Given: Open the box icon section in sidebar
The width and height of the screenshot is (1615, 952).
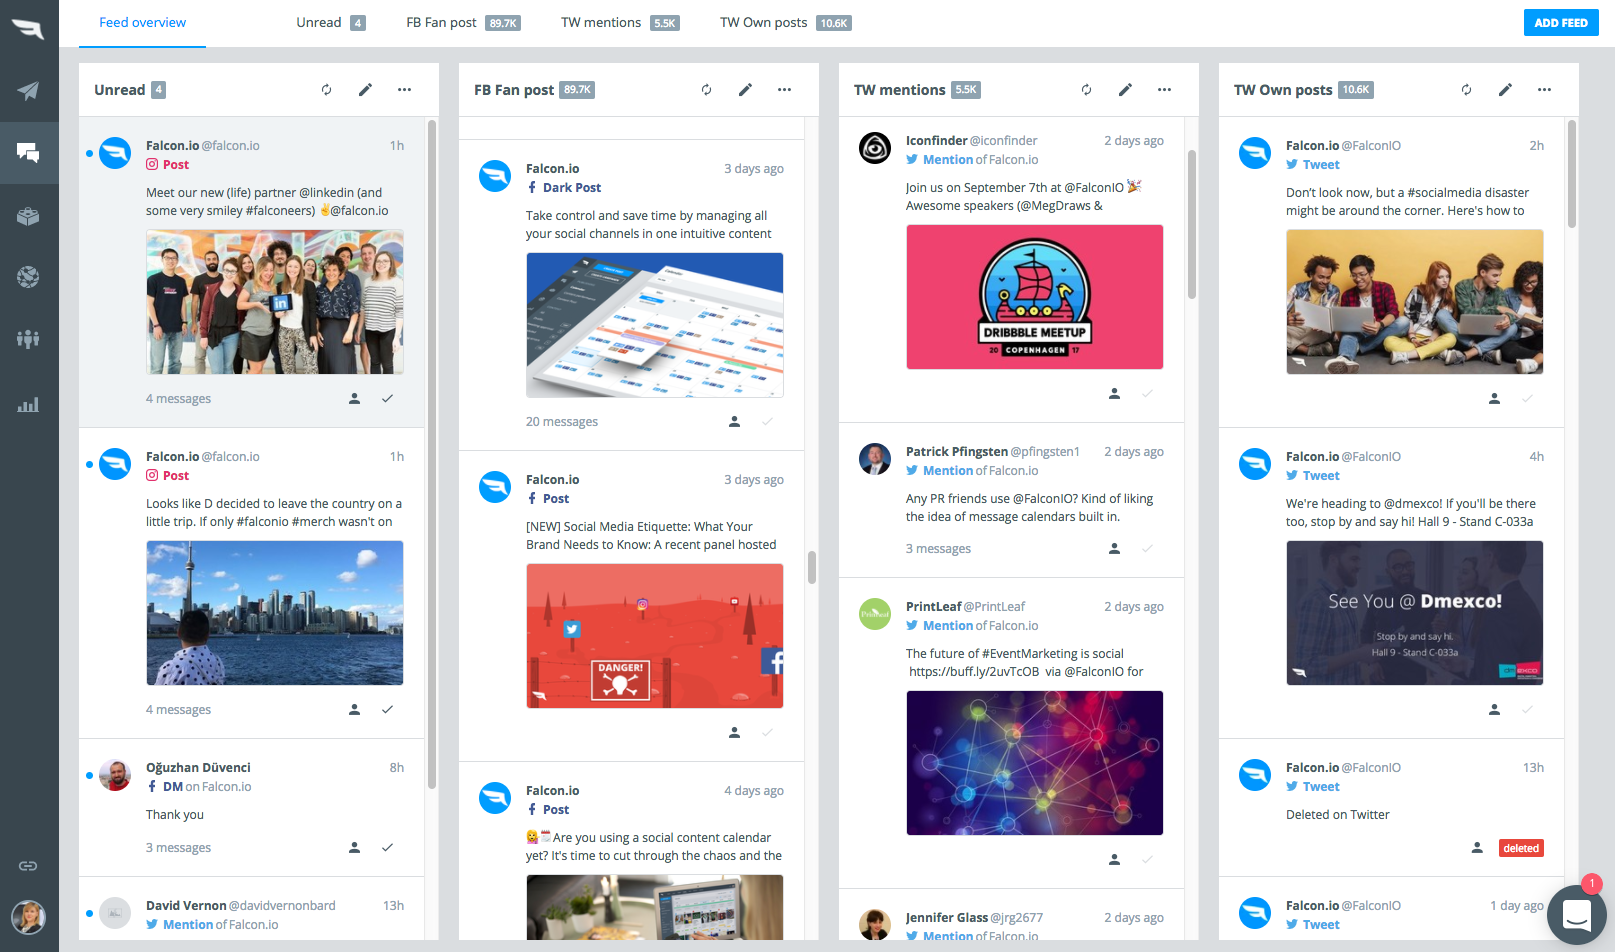Looking at the screenshot, I should tap(28, 216).
